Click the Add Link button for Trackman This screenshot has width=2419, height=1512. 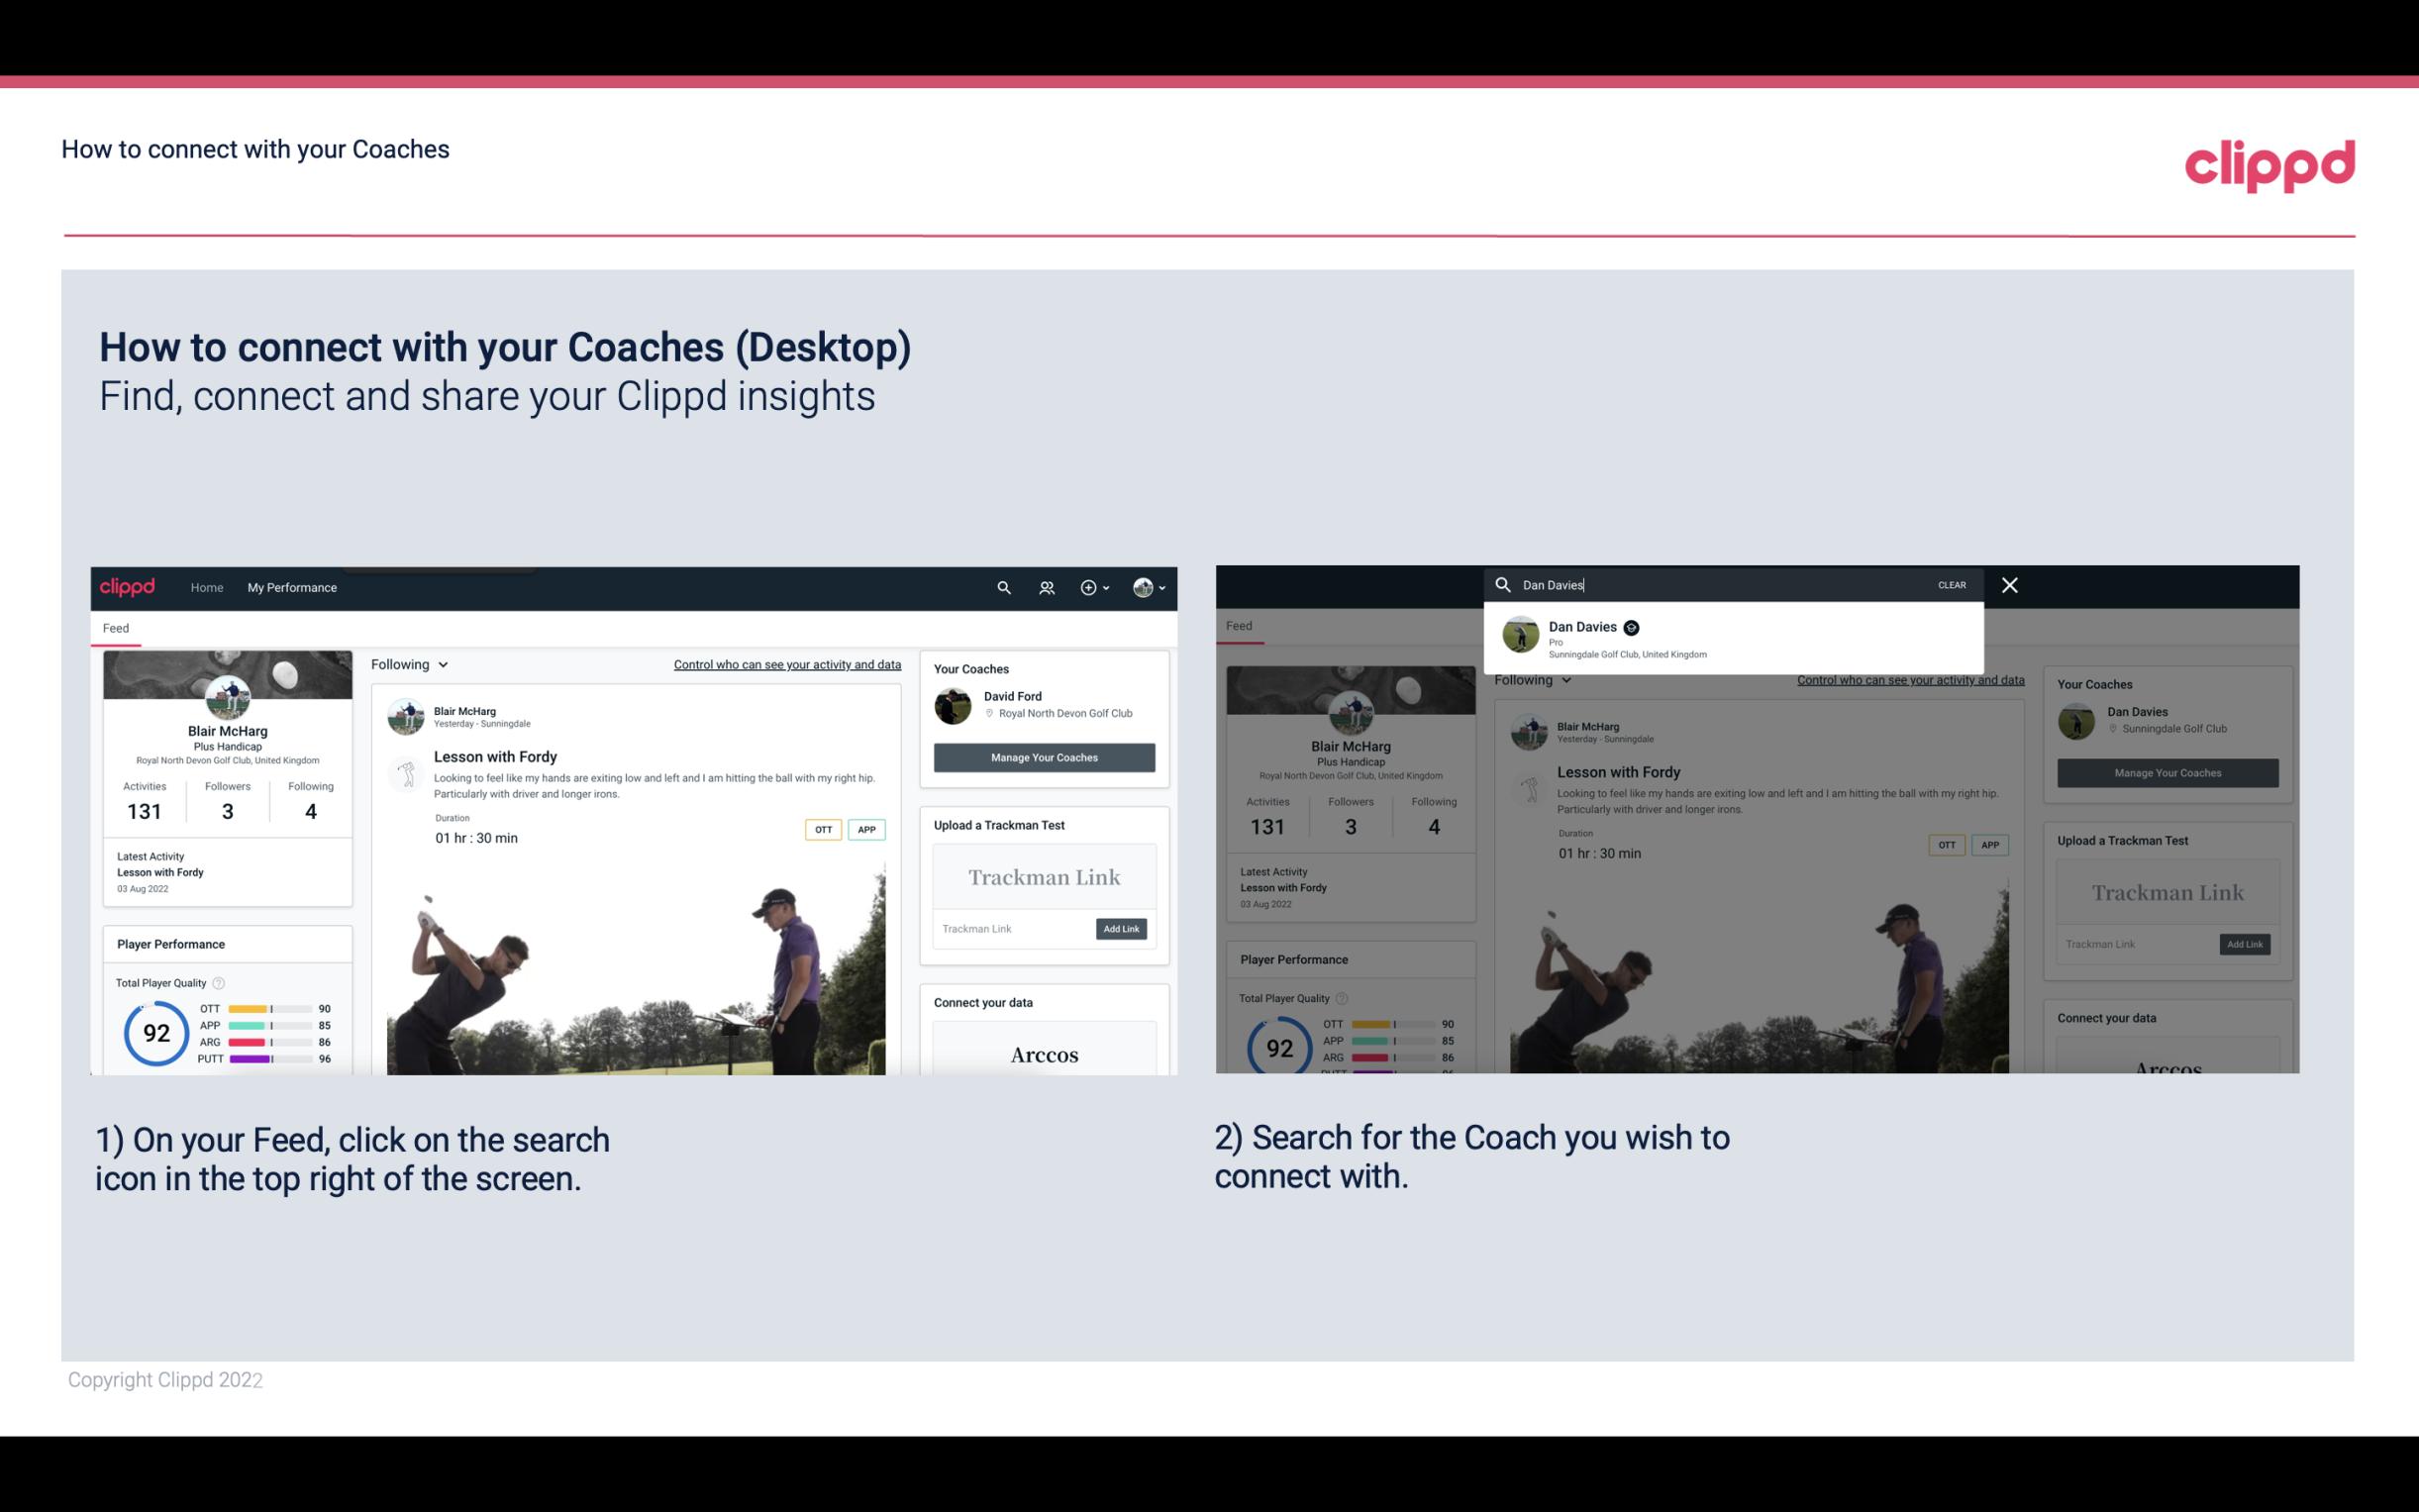tap(1122, 925)
